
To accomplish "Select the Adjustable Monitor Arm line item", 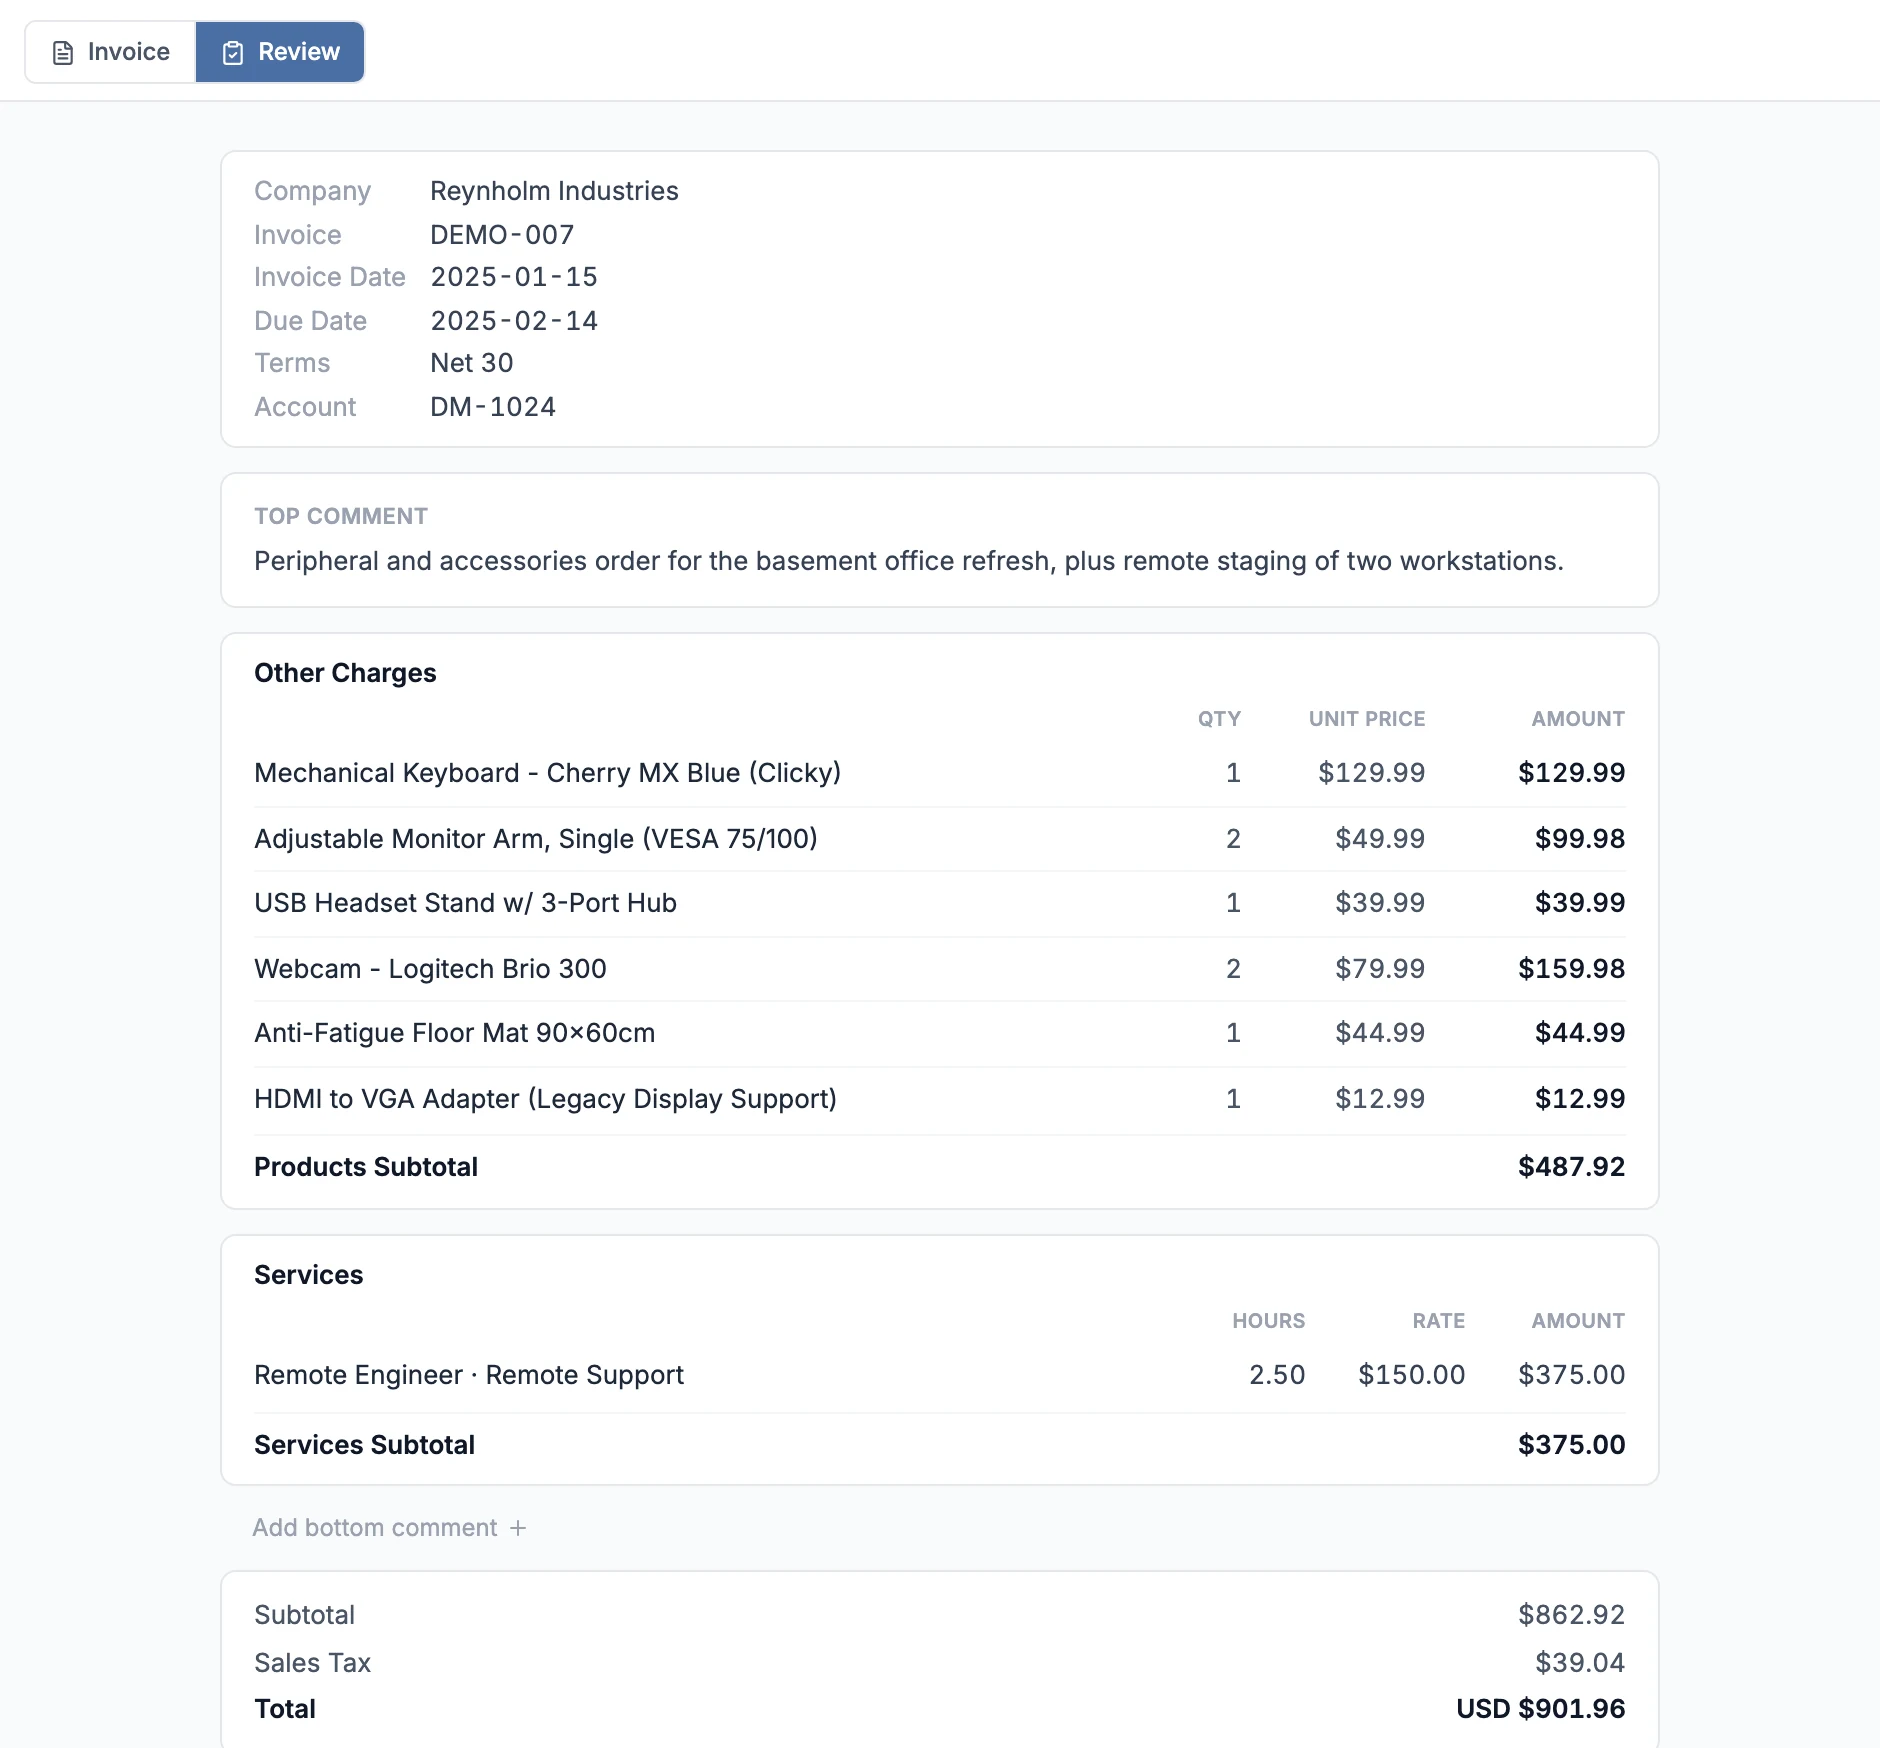I will pyautogui.click(x=940, y=839).
